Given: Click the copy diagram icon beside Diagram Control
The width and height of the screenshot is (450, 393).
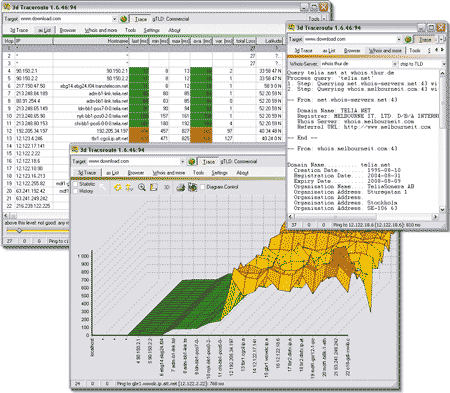Looking at the screenshot, I should point(192,187).
